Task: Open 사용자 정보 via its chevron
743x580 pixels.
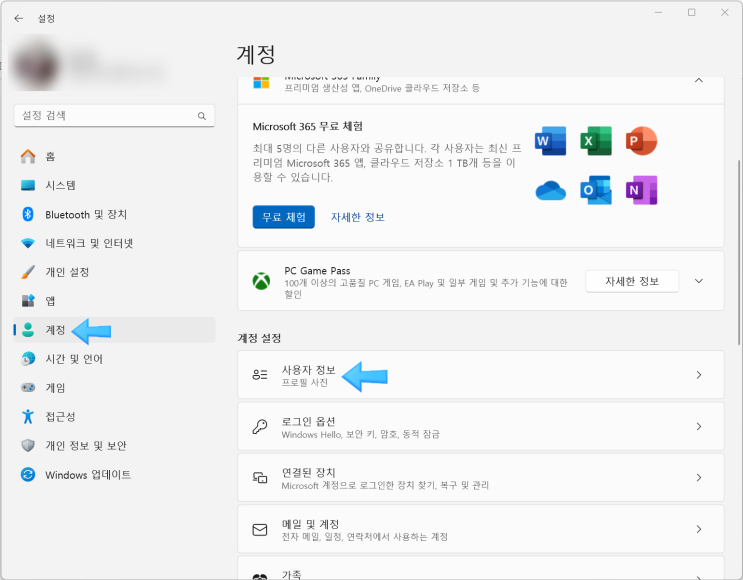Action: pyautogui.click(x=698, y=375)
